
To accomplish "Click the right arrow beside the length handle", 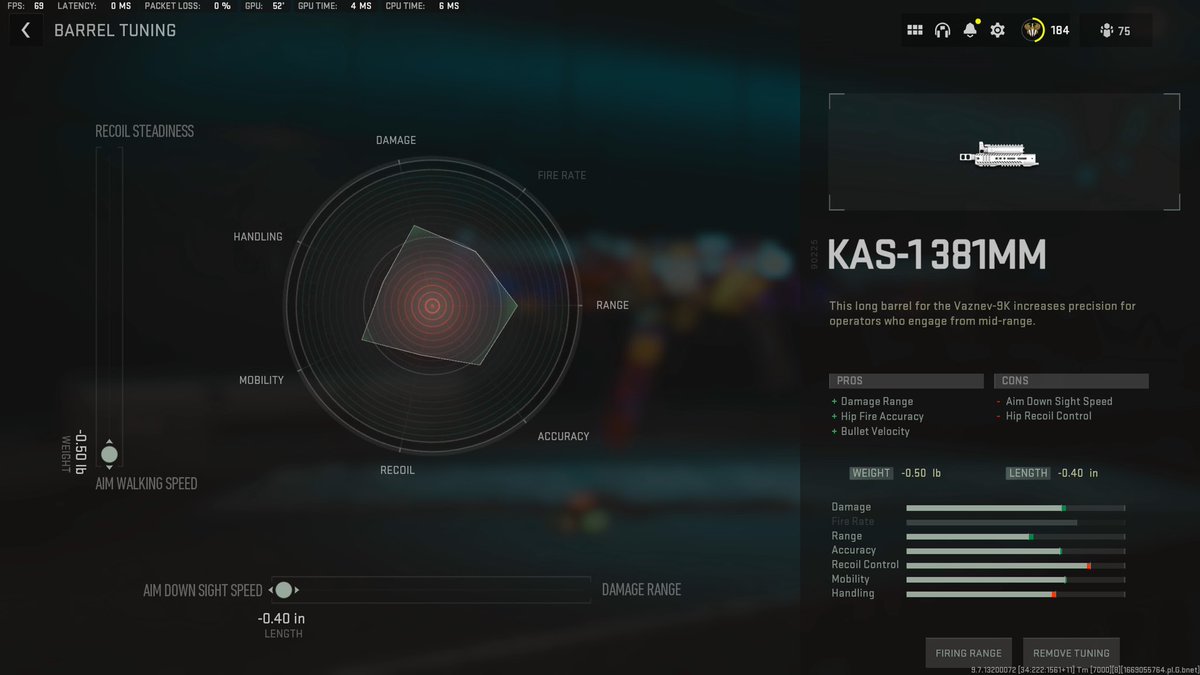I will click(297, 590).
